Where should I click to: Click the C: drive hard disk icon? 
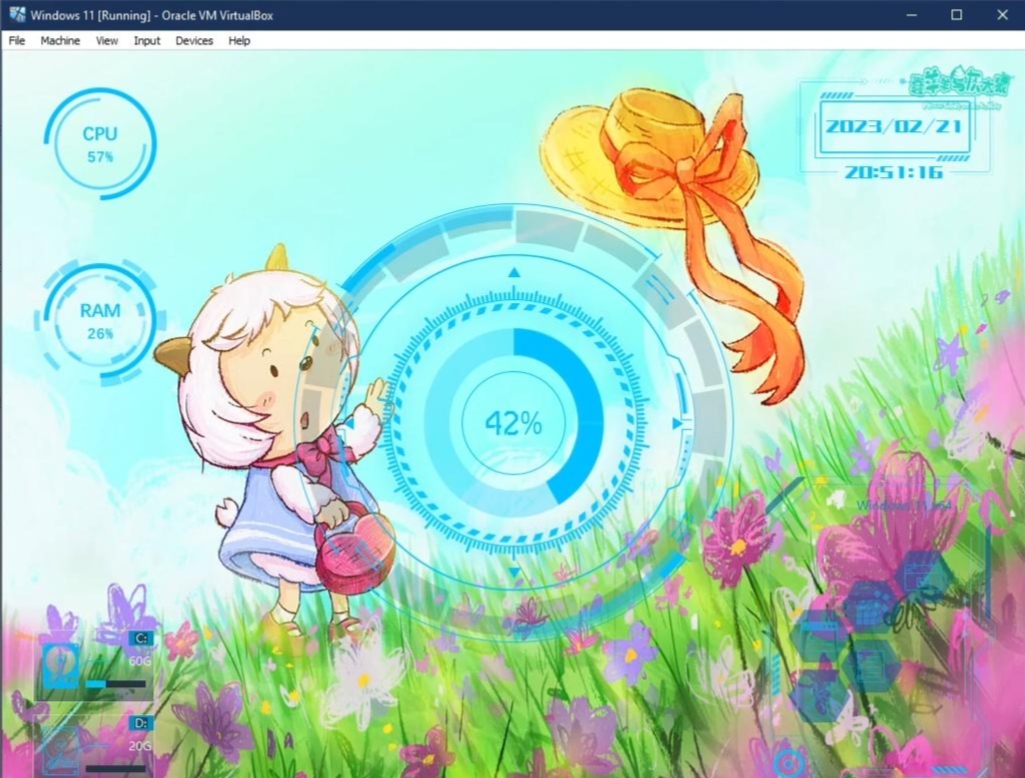(x=60, y=663)
